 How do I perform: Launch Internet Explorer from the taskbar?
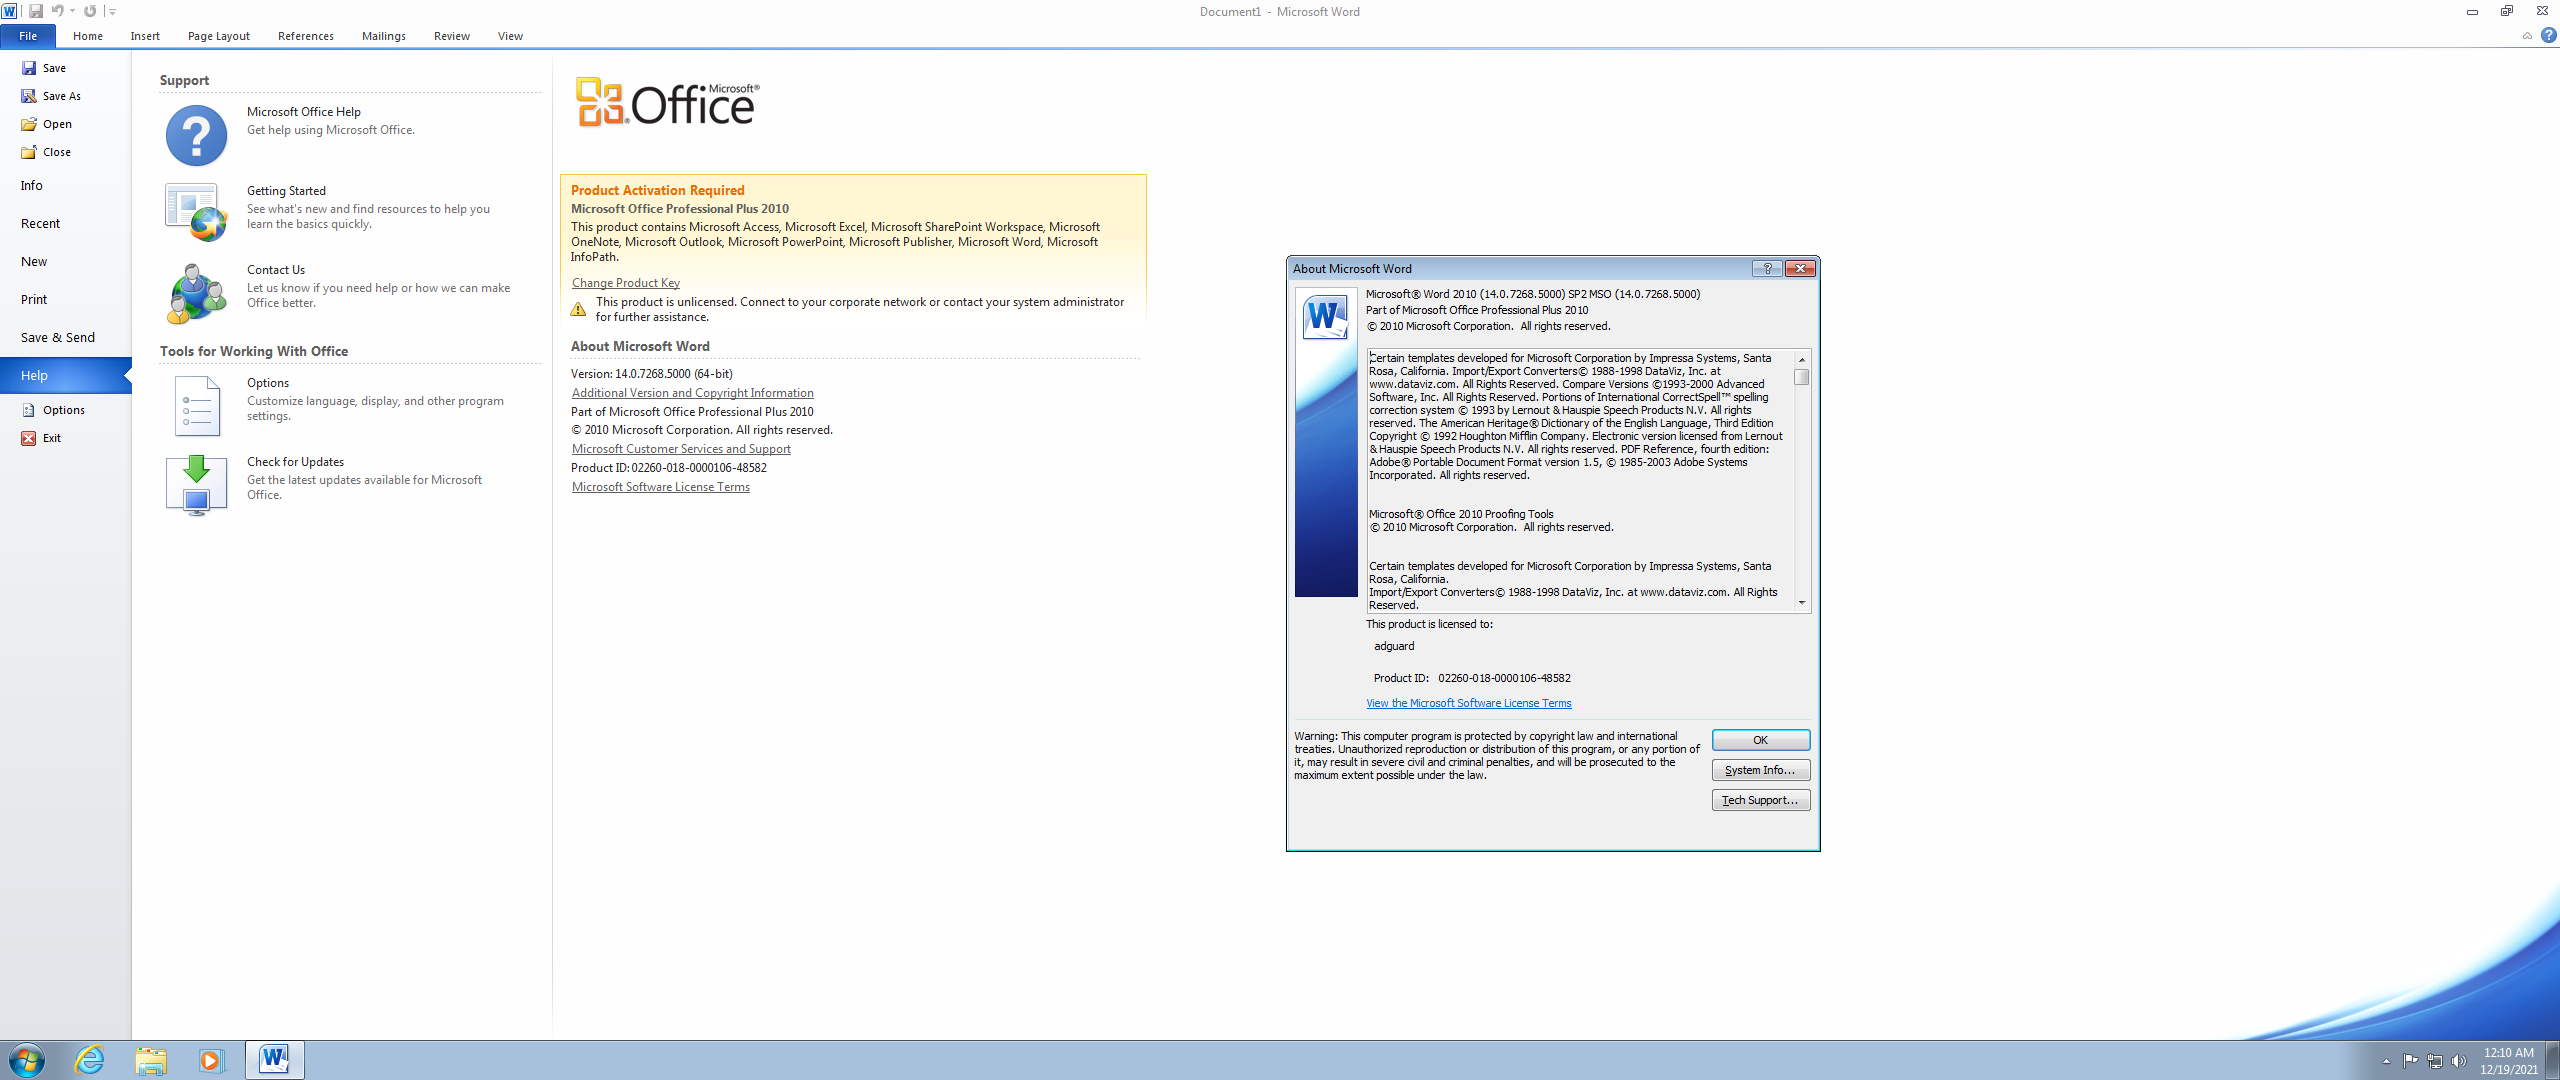click(x=91, y=1059)
